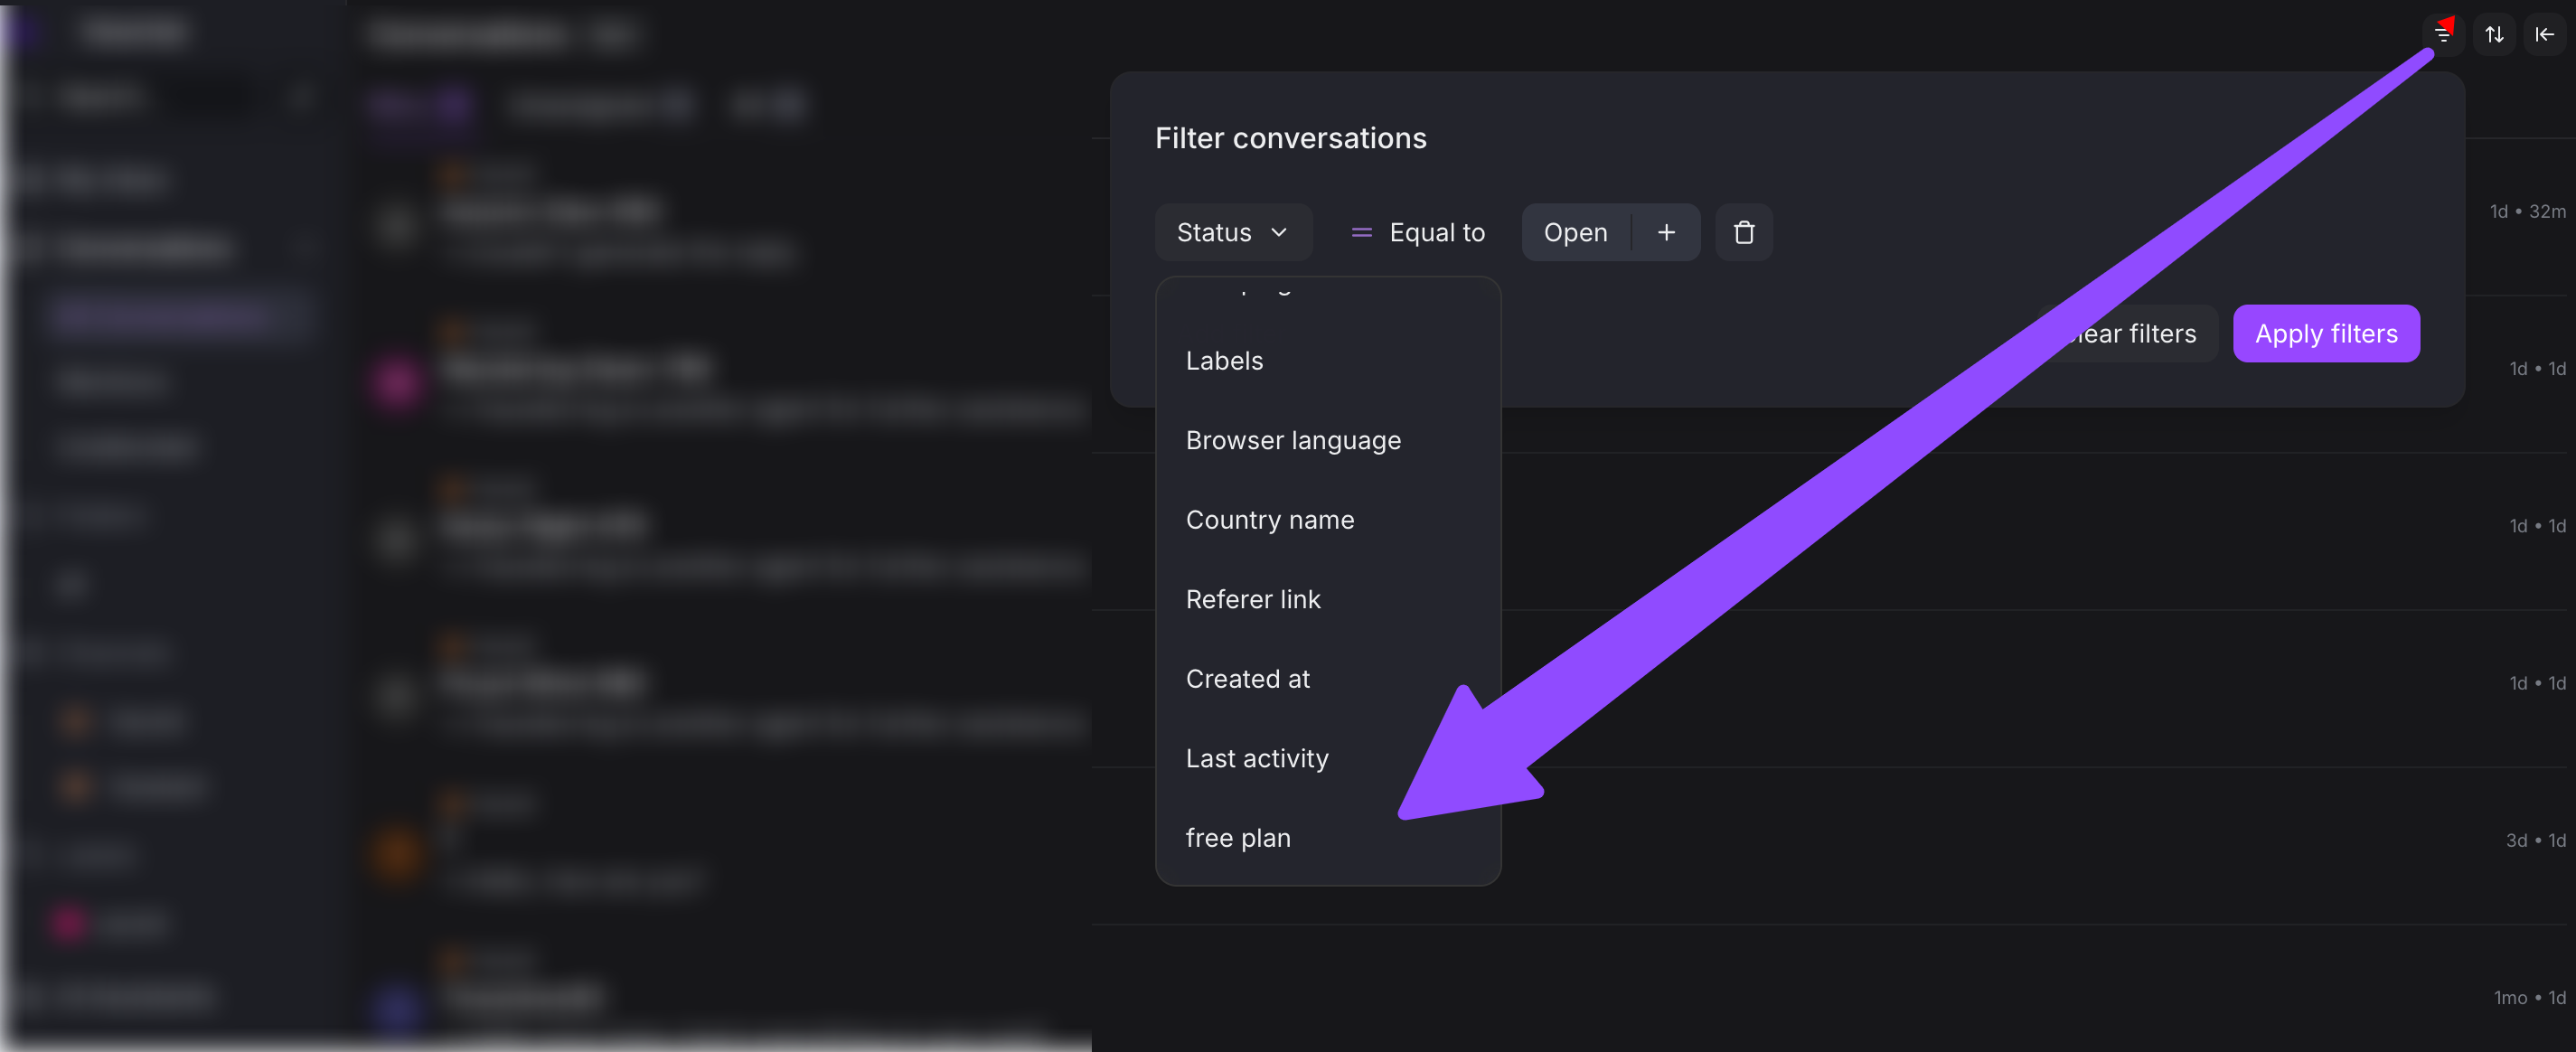Expand the Status attribute dropdown
This screenshot has height=1052, width=2576.
point(1232,233)
